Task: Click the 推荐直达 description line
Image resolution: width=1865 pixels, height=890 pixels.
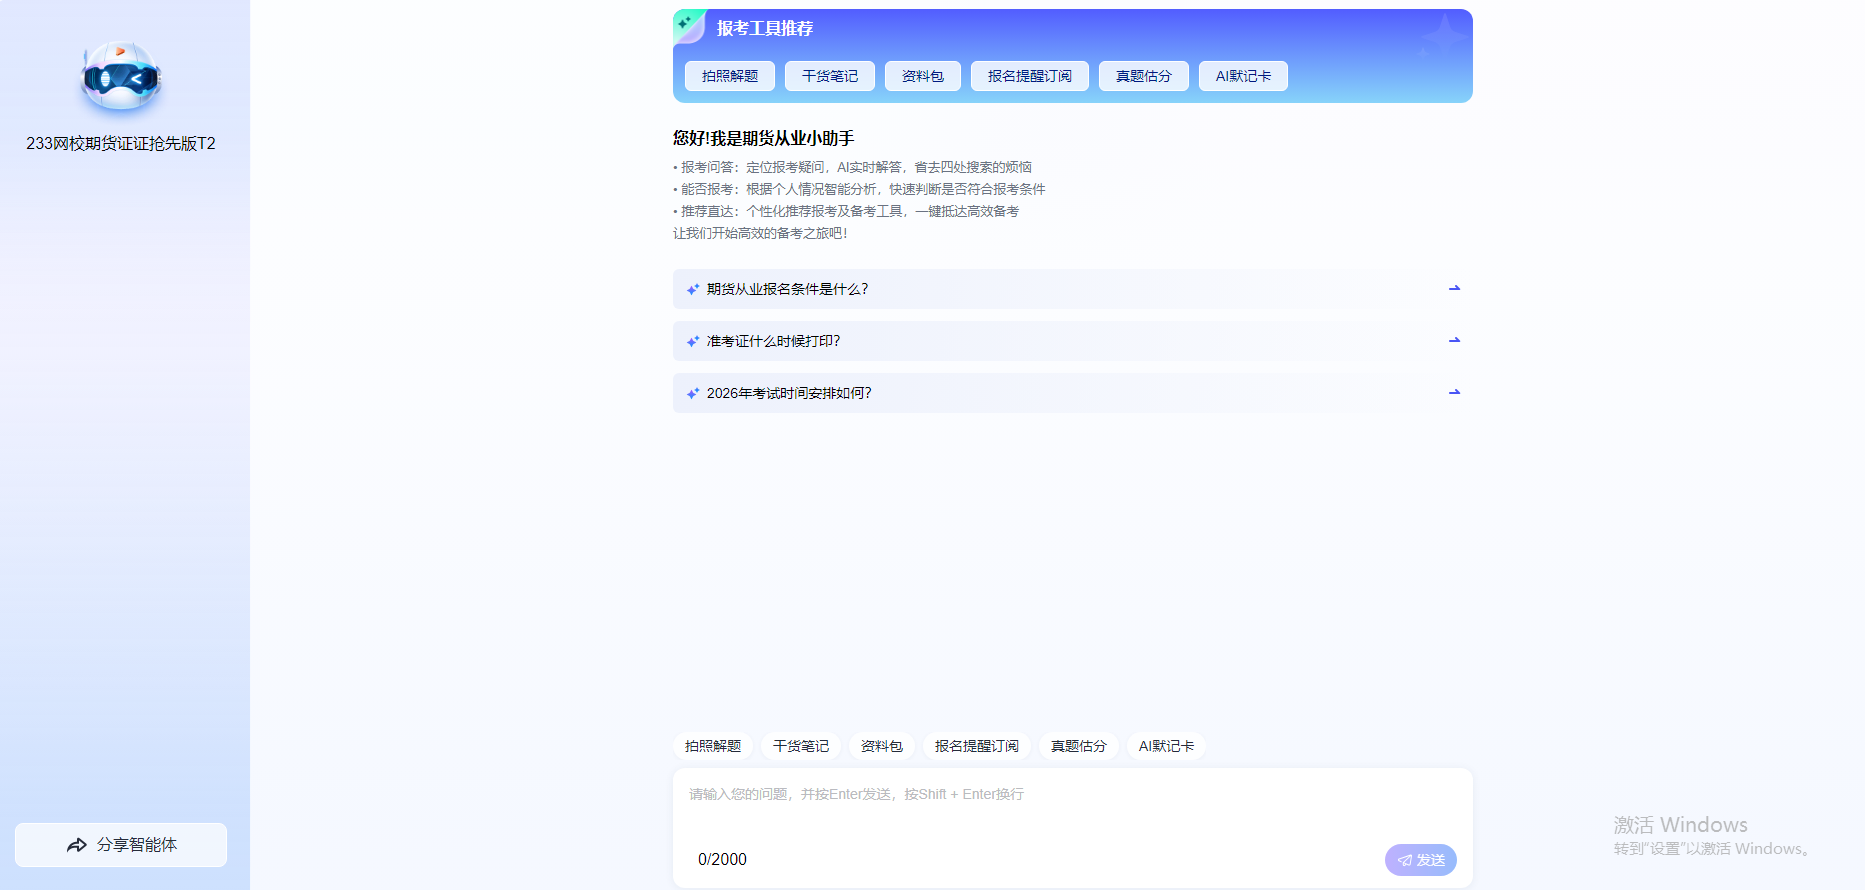Action: [846, 211]
